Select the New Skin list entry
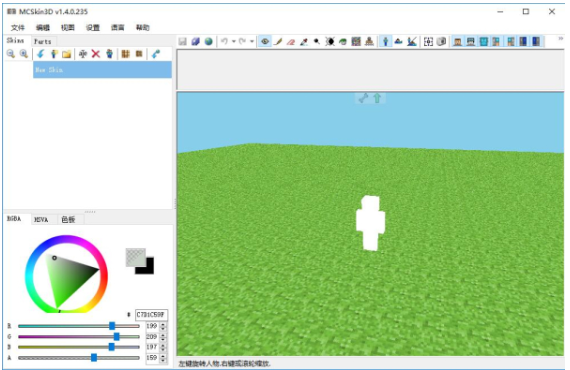 (x=102, y=70)
